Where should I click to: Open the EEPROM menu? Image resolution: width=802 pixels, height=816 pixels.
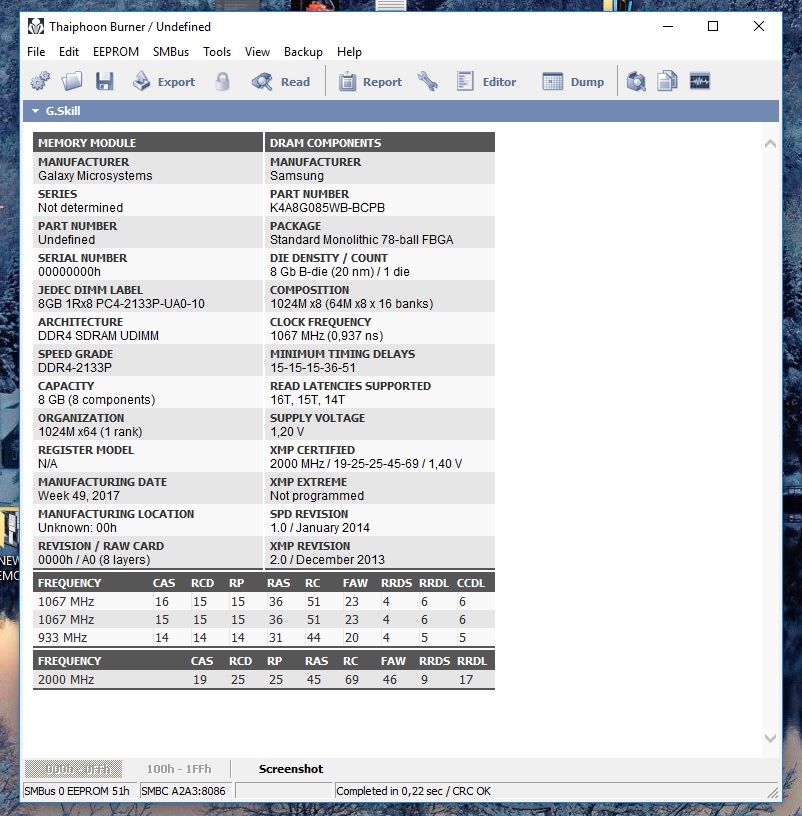(x=116, y=52)
